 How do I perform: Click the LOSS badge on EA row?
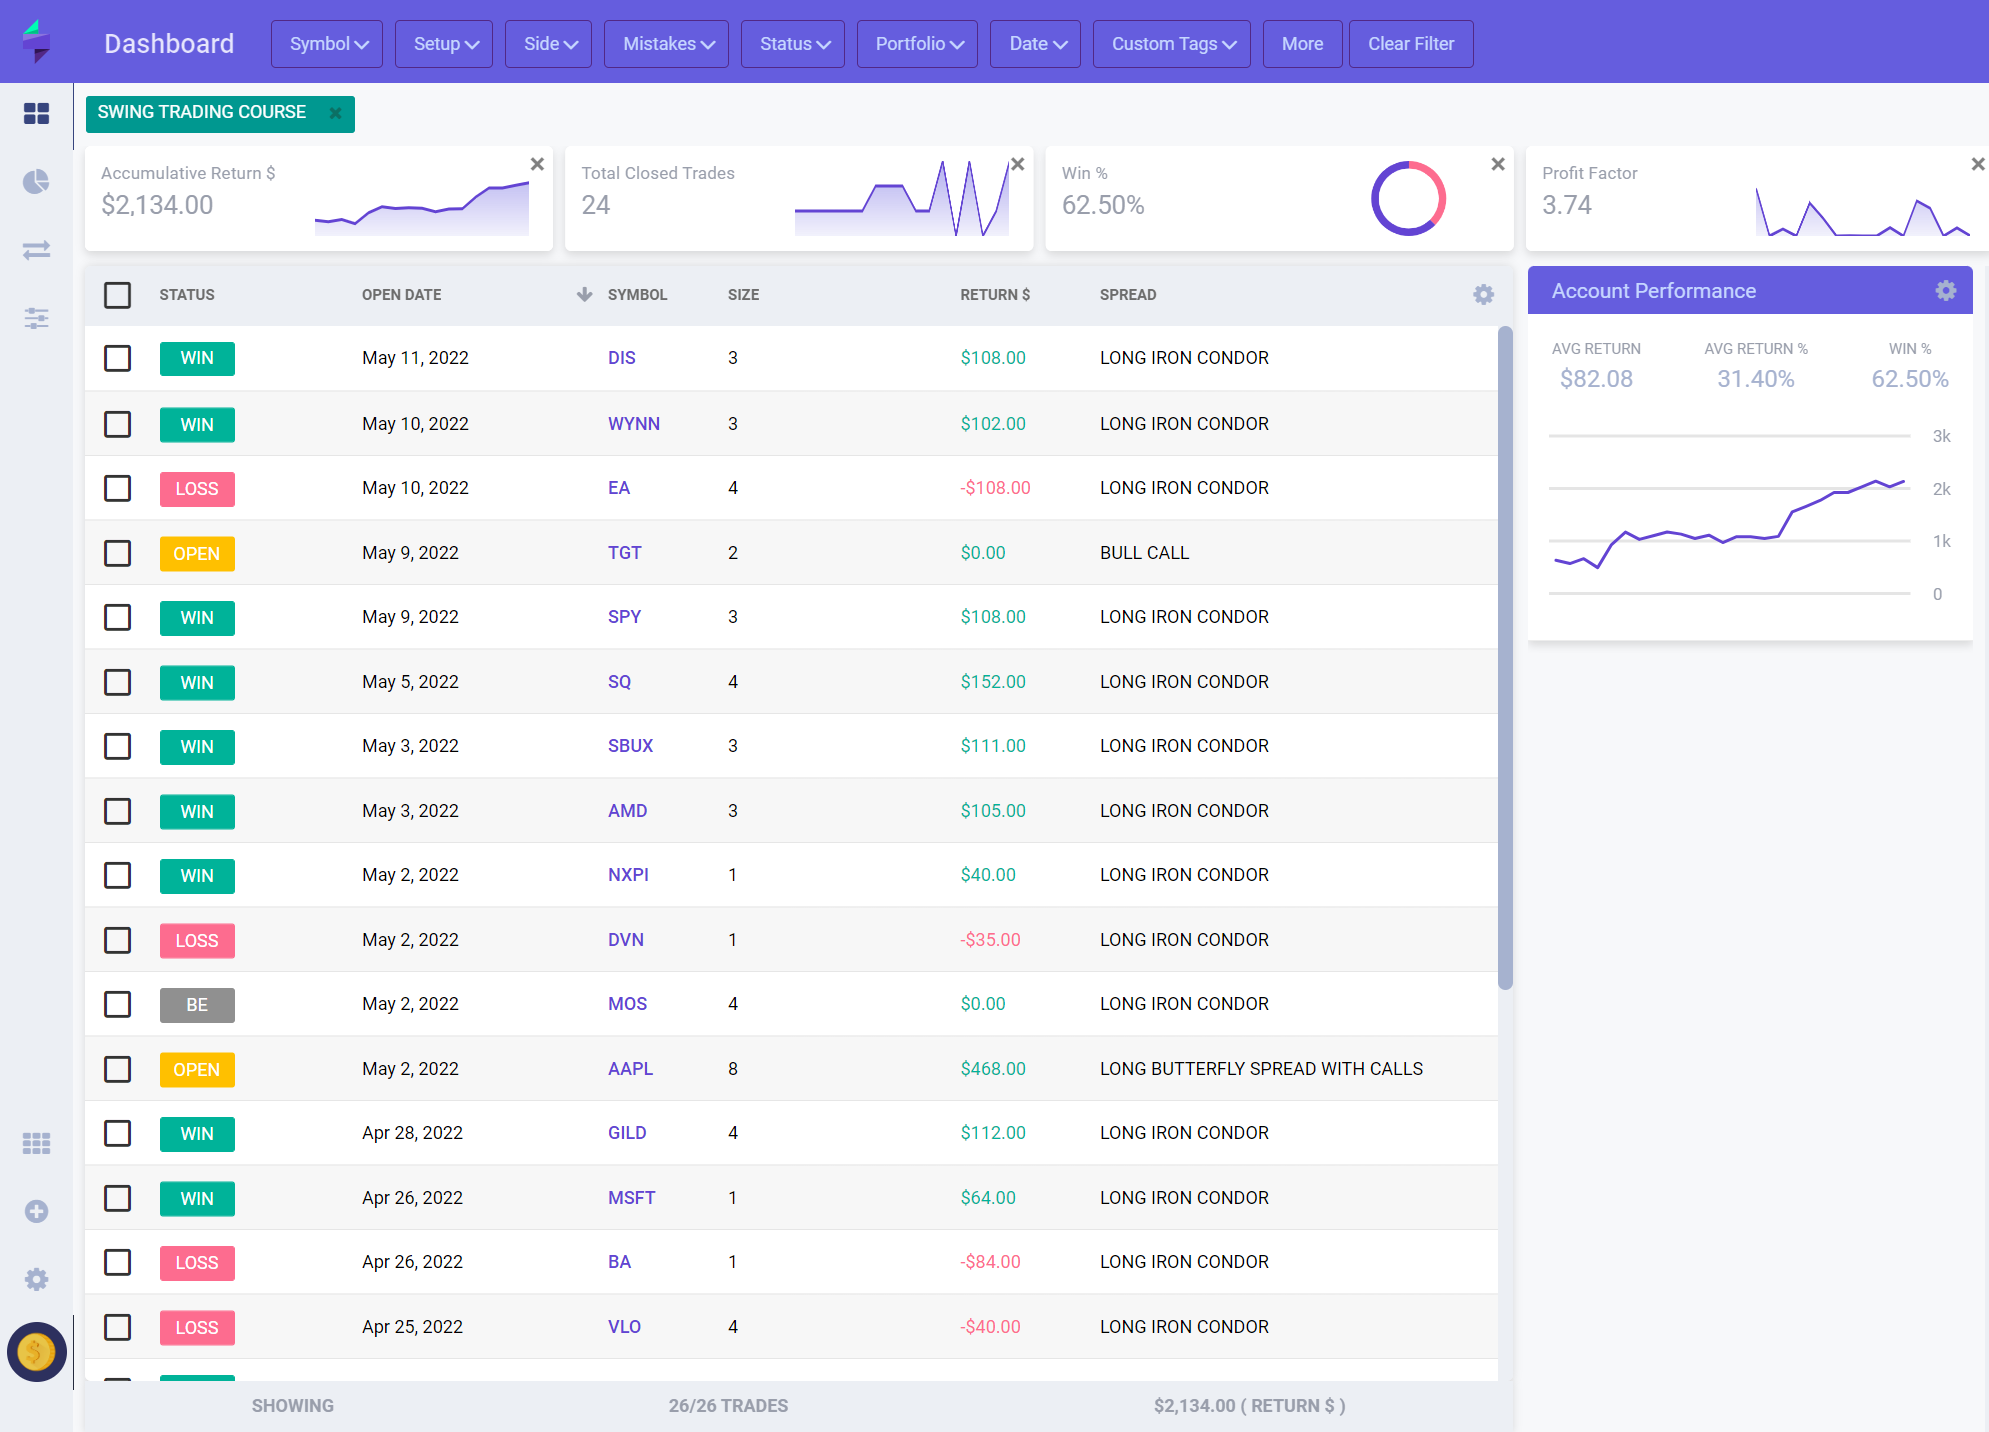197,489
